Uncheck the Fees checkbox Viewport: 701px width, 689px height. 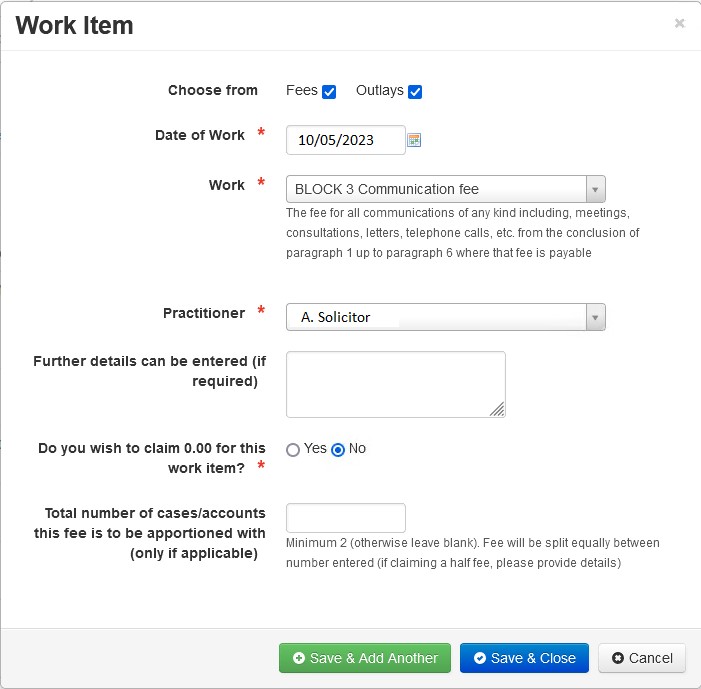(x=329, y=92)
